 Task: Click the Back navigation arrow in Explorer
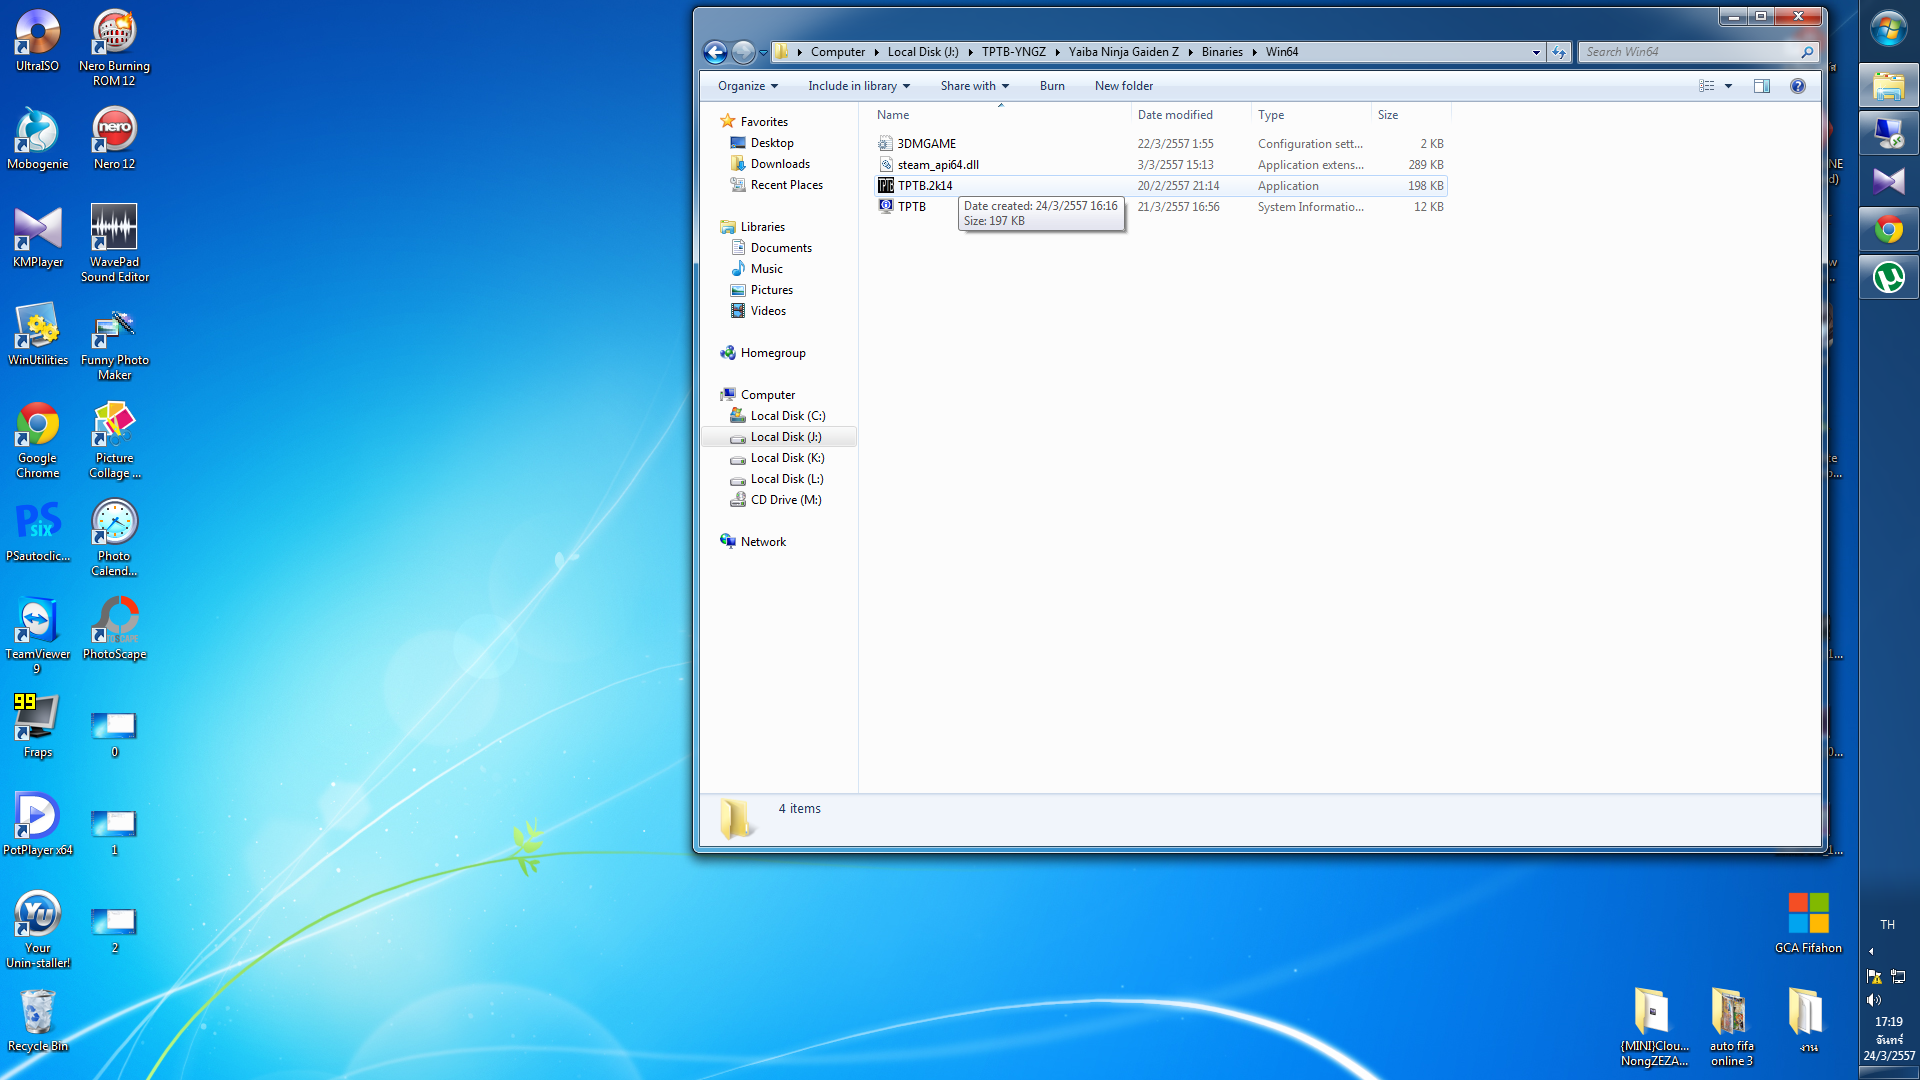click(x=715, y=52)
